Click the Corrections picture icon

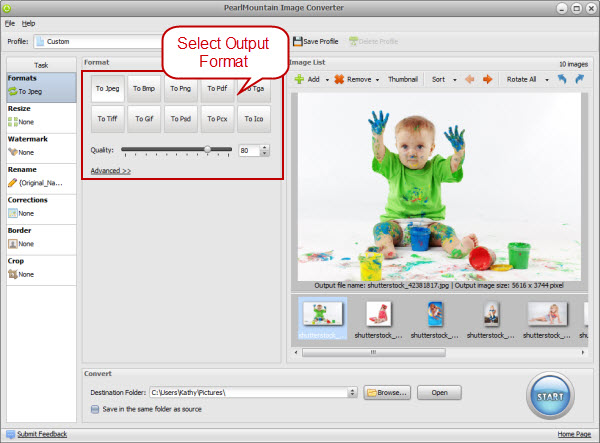pyautogui.click(x=13, y=213)
